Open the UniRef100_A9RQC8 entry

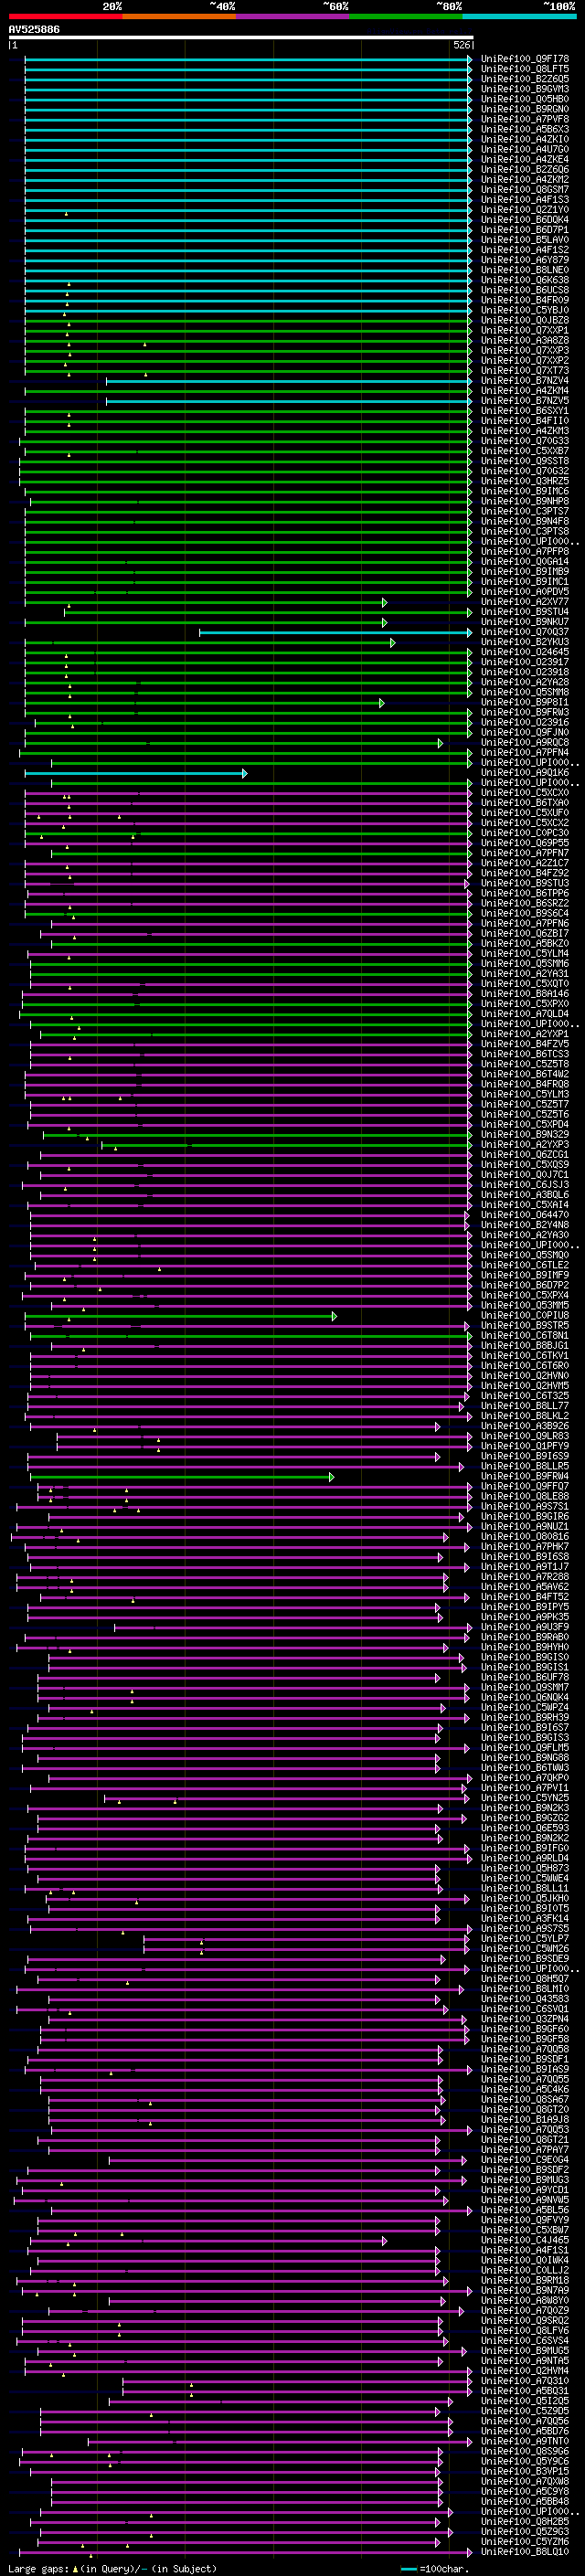coord(525,743)
